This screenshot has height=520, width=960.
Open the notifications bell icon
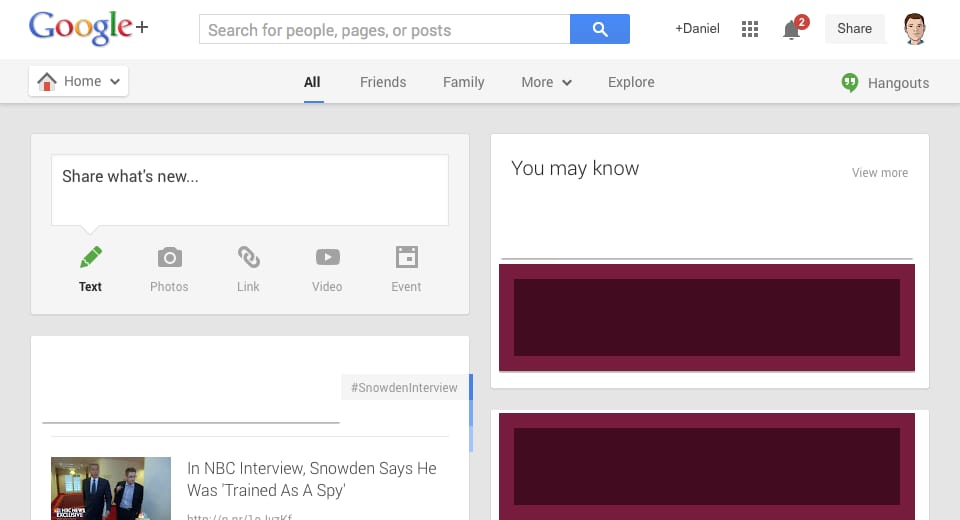[x=792, y=29]
